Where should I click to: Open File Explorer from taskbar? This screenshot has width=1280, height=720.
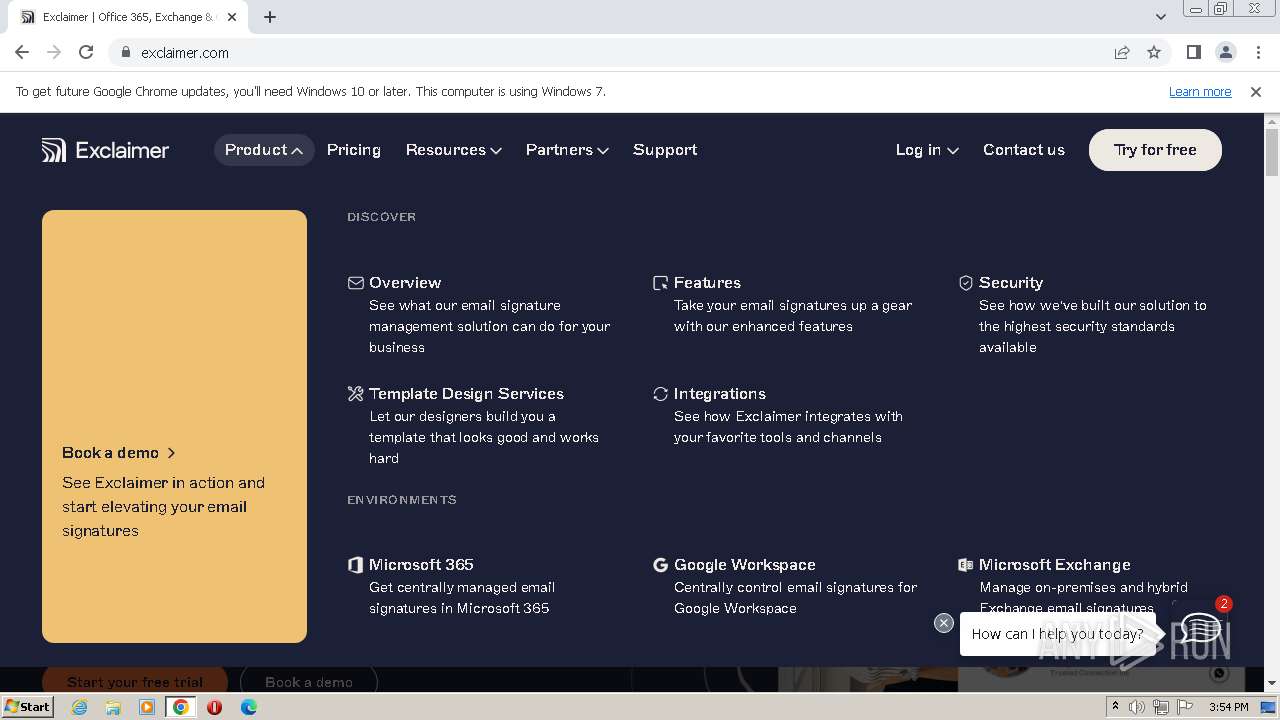tap(113, 707)
